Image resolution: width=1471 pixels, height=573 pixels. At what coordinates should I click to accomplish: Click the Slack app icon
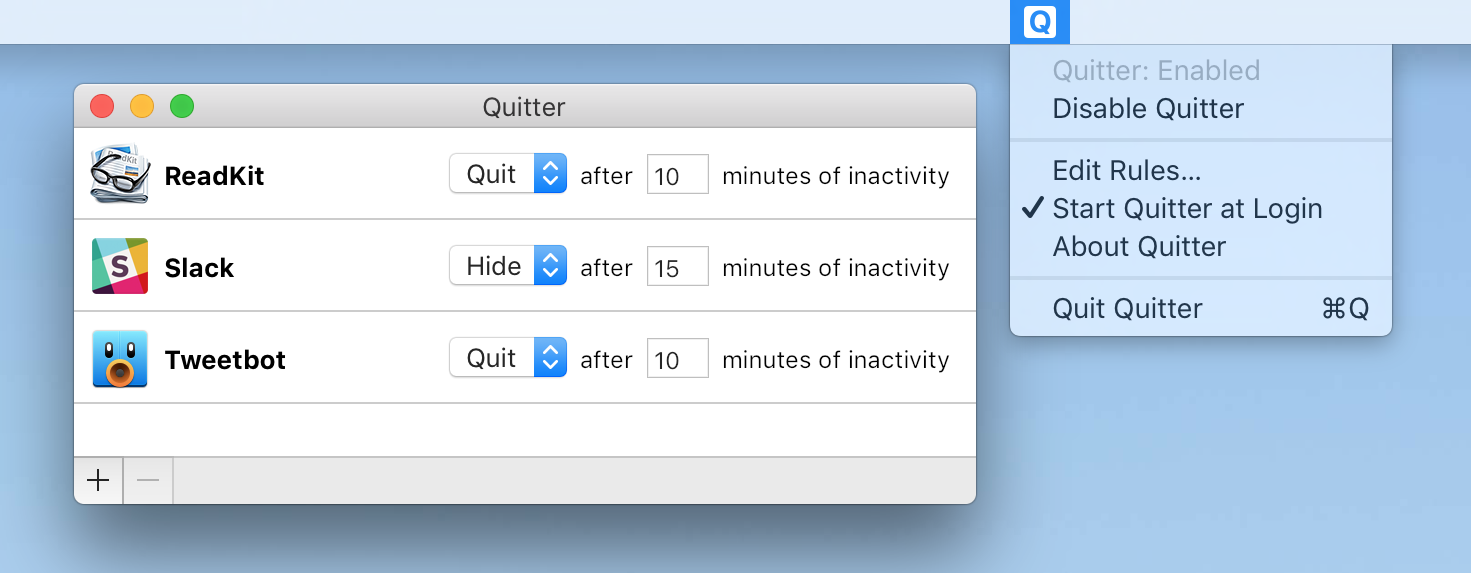(120, 266)
